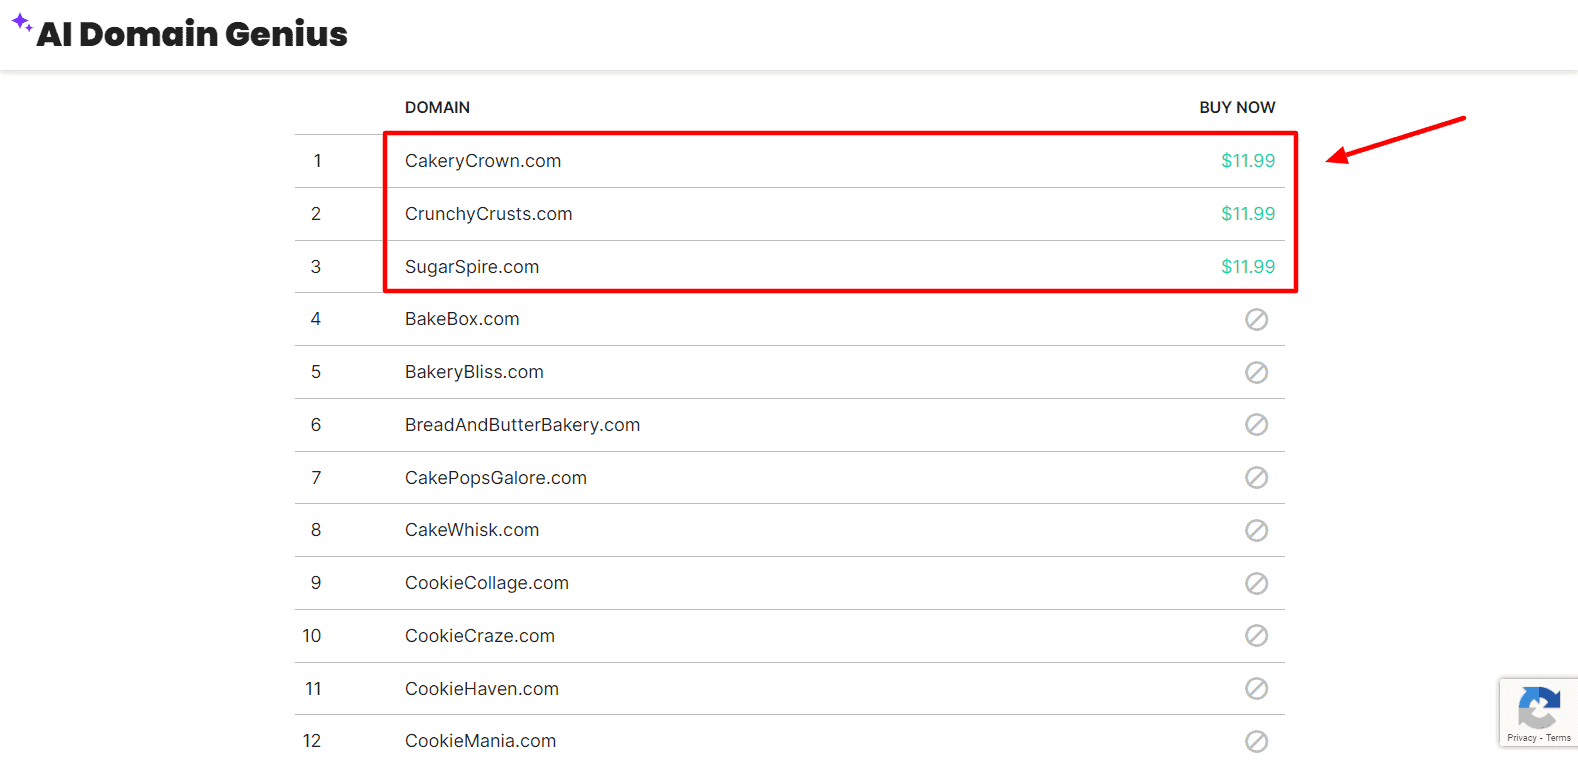Buy CakeryCrown.com for $11.99

pos(1247,161)
